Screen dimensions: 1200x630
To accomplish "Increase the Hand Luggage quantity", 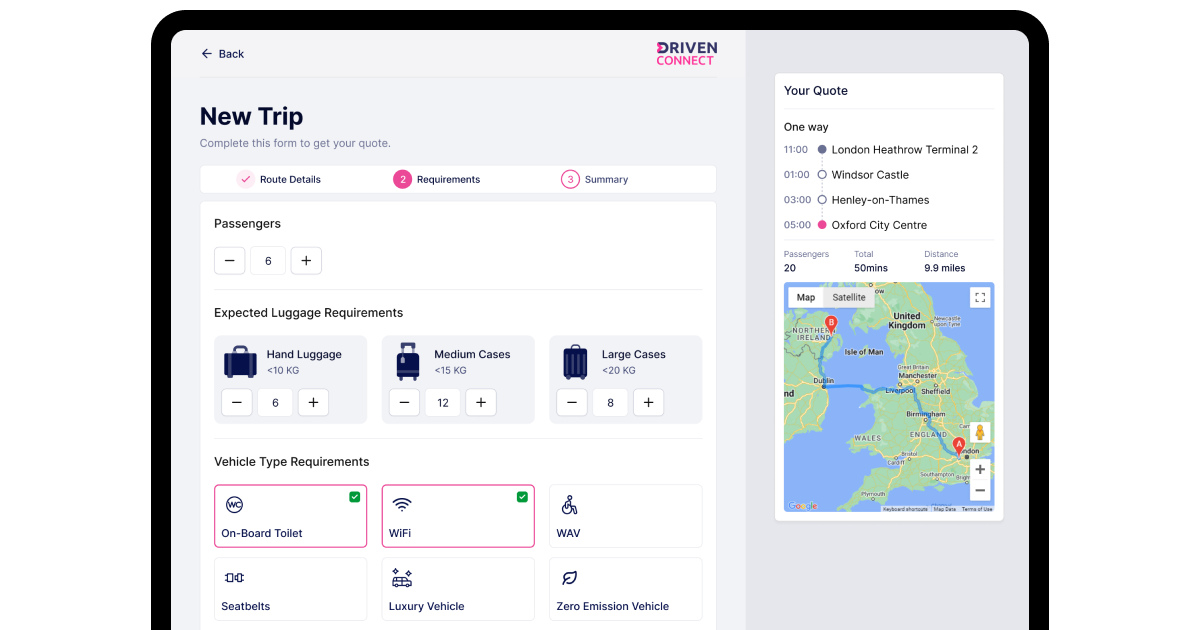I will click(x=313, y=403).
